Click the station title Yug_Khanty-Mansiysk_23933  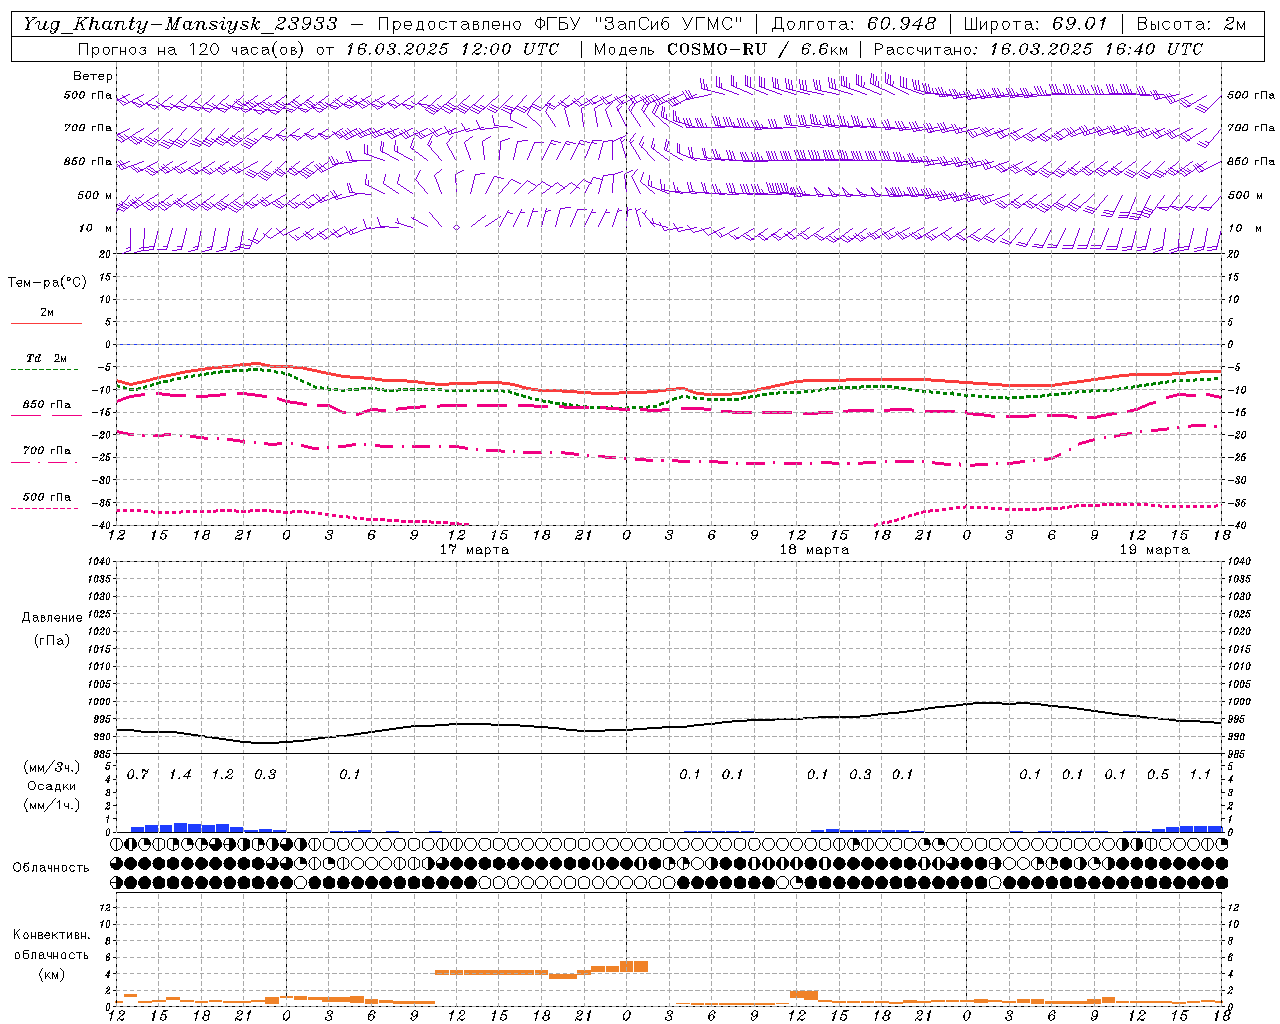[x=180, y=24]
